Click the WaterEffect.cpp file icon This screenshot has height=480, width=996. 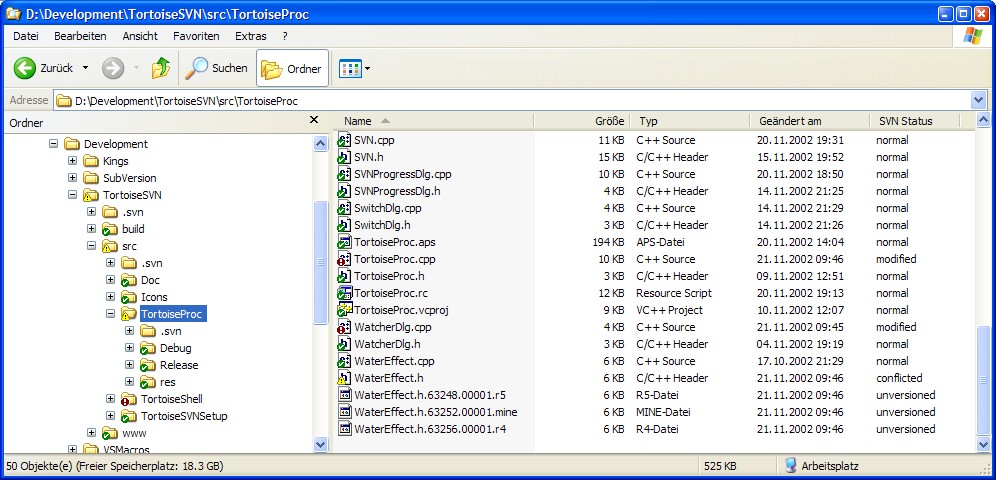click(x=344, y=361)
